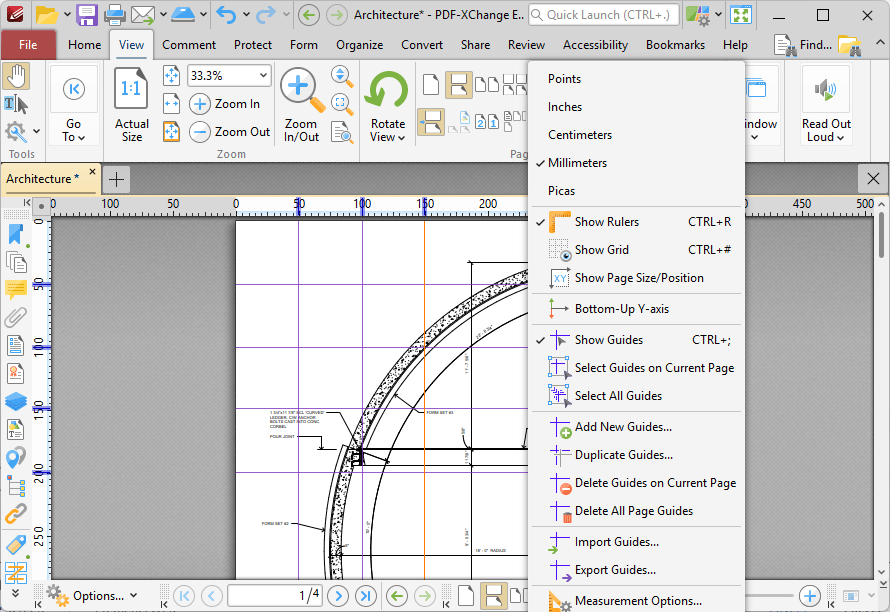Screen dimensions: 890x612
Task: Open the Links pane from sidebar
Action: [x=15, y=514]
